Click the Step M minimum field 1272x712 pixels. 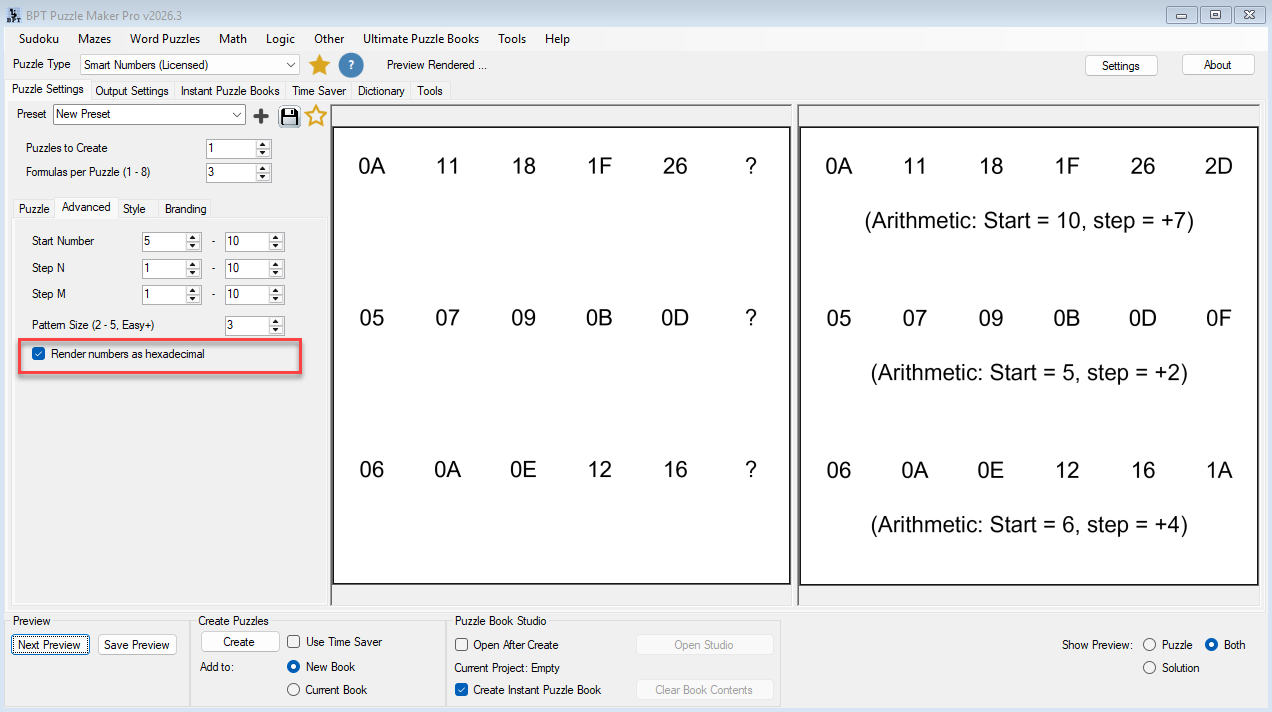pos(165,295)
